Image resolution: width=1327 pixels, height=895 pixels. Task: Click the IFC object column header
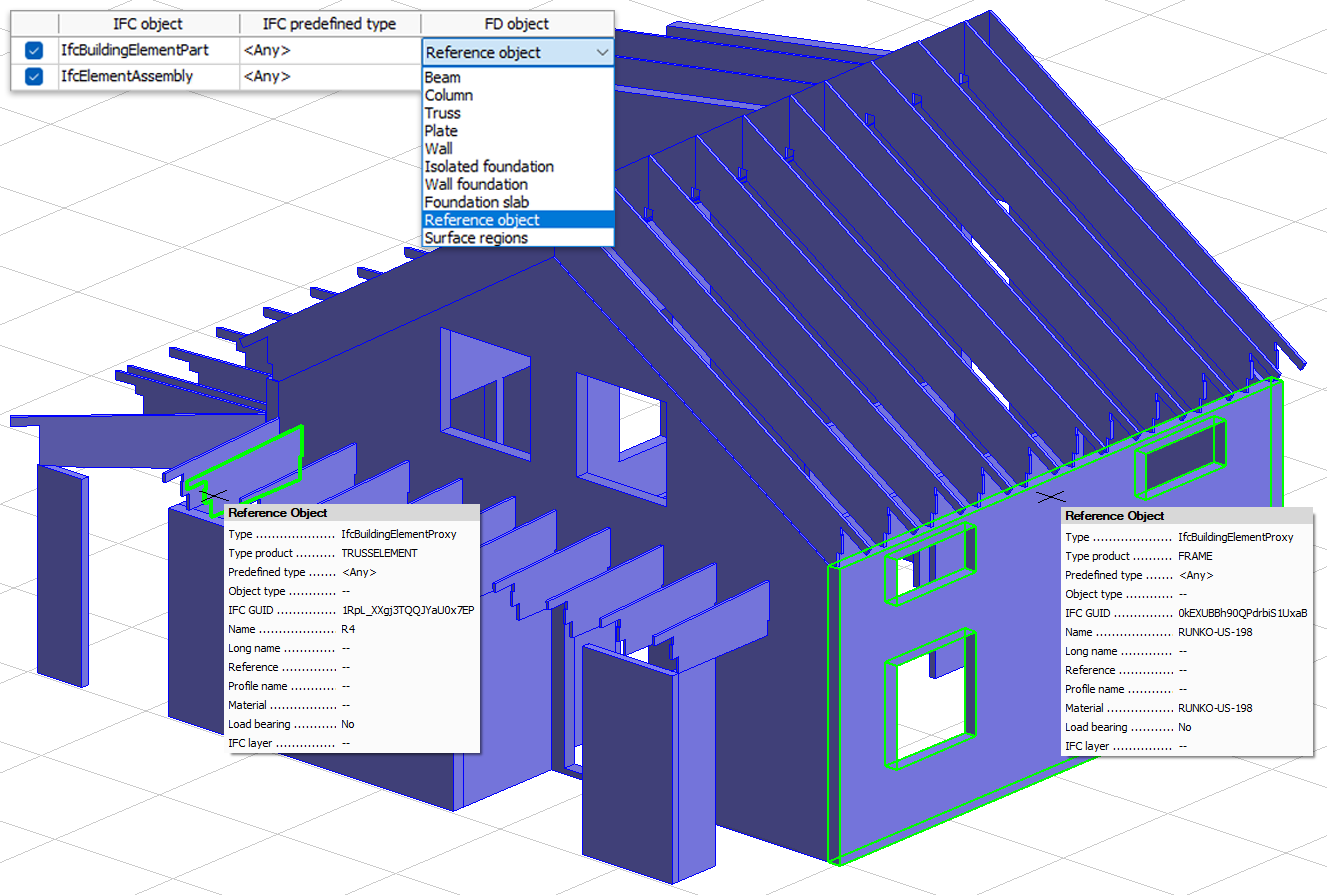pyautogui.click(x=148, y=24)
